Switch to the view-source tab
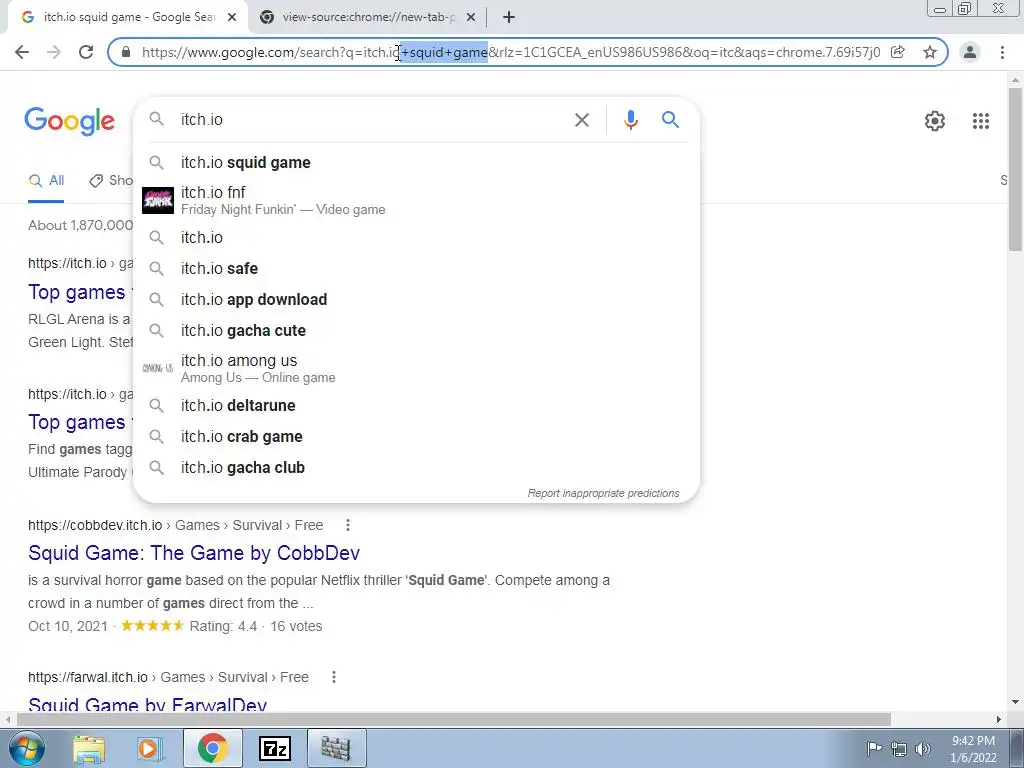Viewport: 1024px width, 768px height. click(x=368, y=18)
